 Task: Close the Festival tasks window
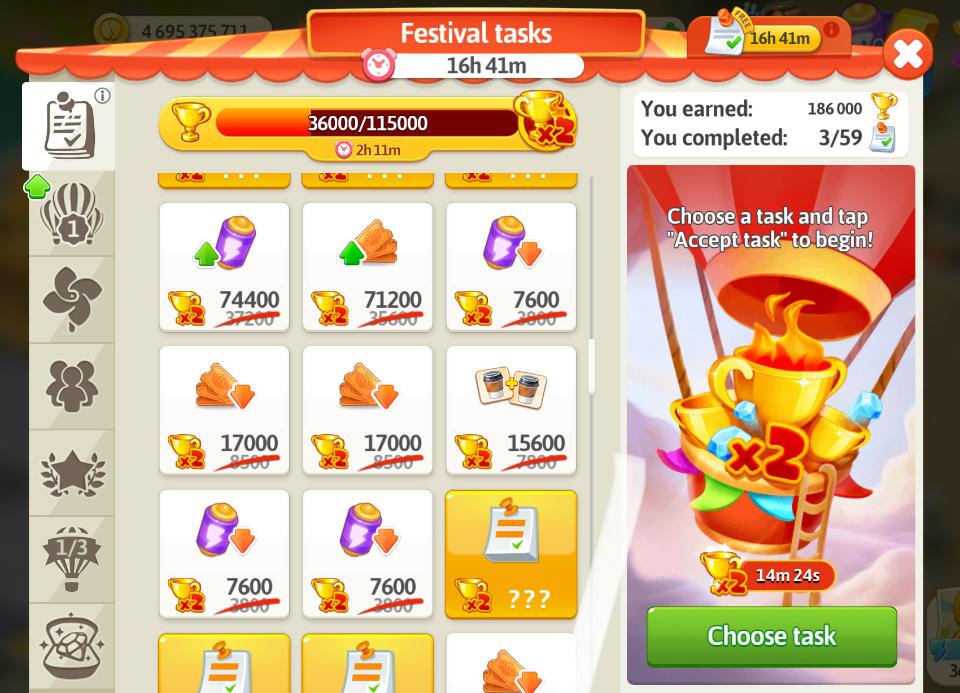point(908,54)
